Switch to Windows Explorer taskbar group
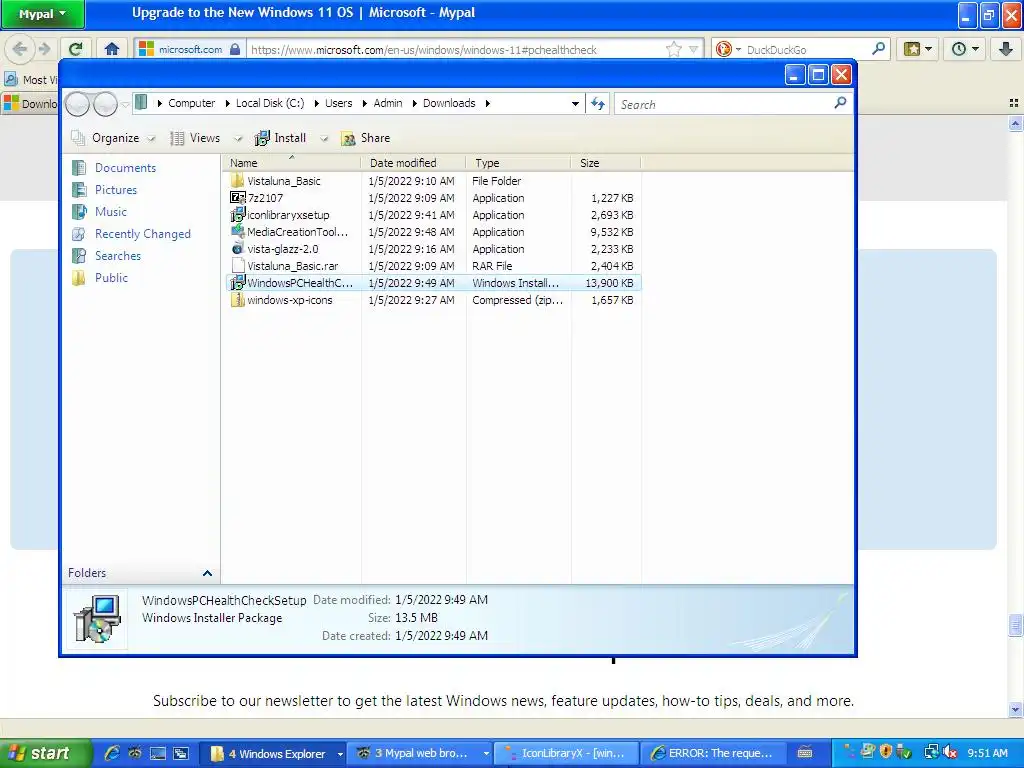 (x=272, y=754)
